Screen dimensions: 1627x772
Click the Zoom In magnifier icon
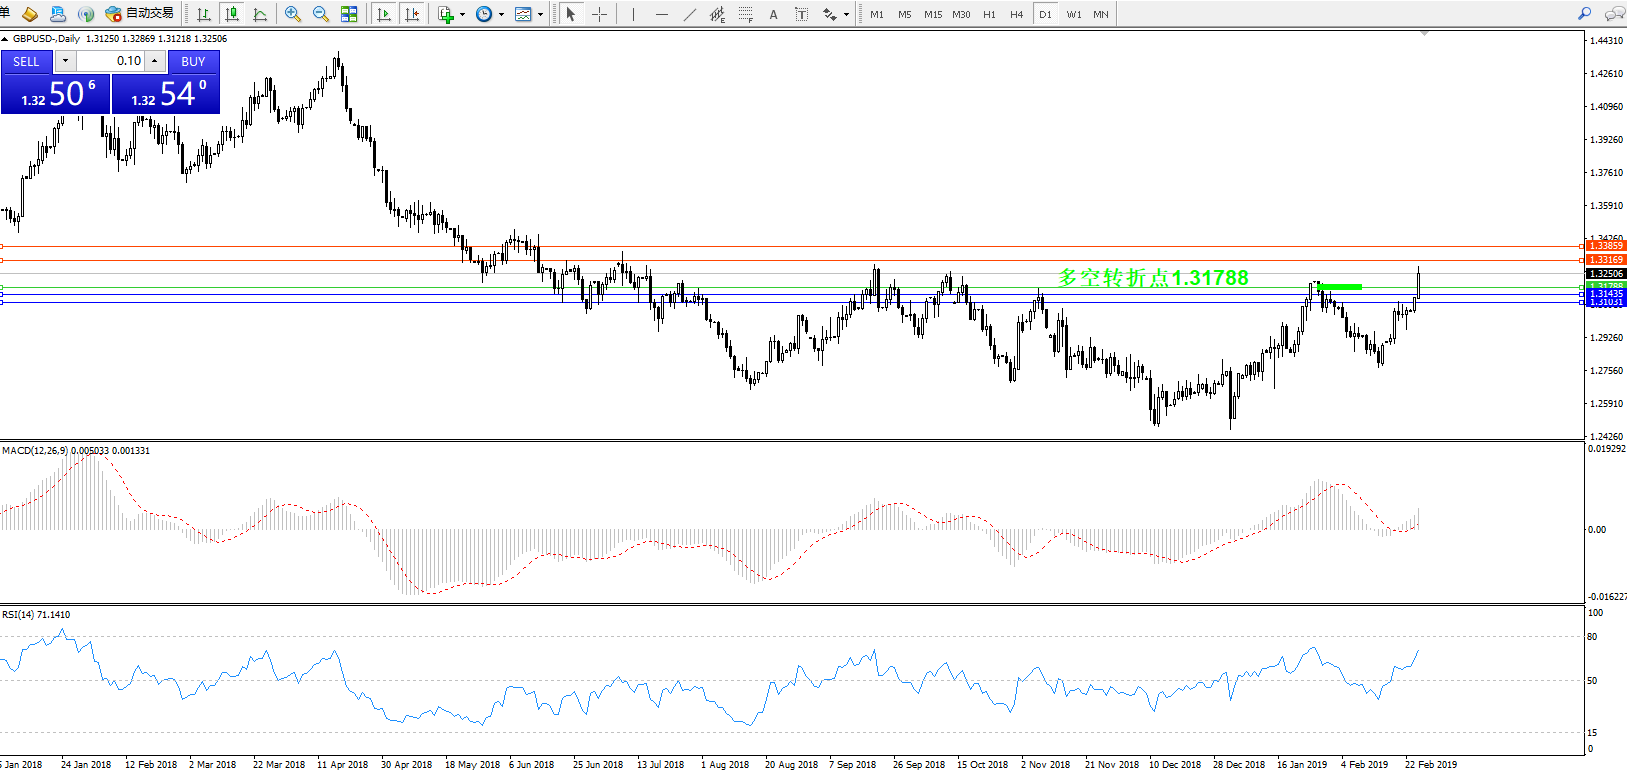tap(293, 14)
